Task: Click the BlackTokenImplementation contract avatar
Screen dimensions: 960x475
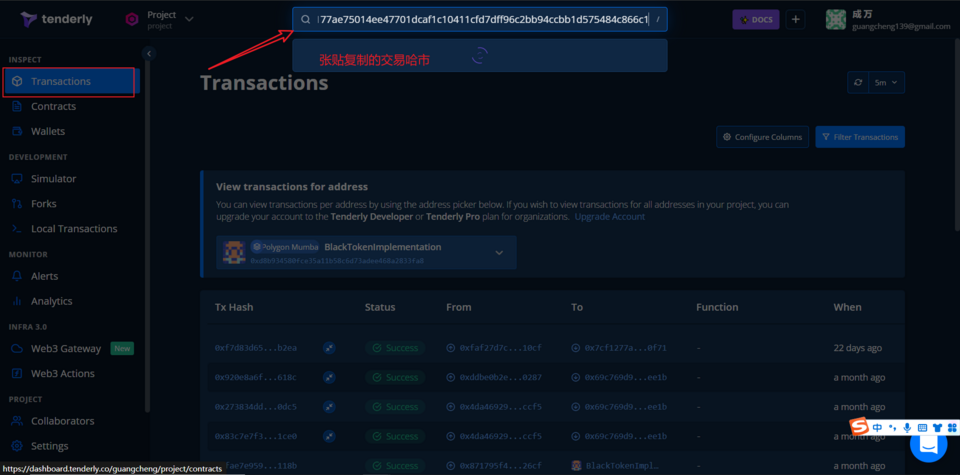Action: 234,252
